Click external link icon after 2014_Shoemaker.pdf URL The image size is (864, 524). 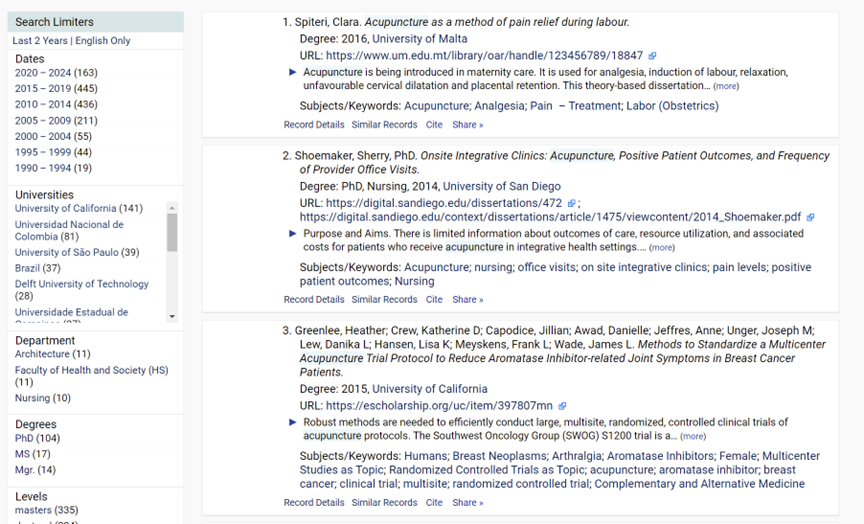tap(810, 217)
